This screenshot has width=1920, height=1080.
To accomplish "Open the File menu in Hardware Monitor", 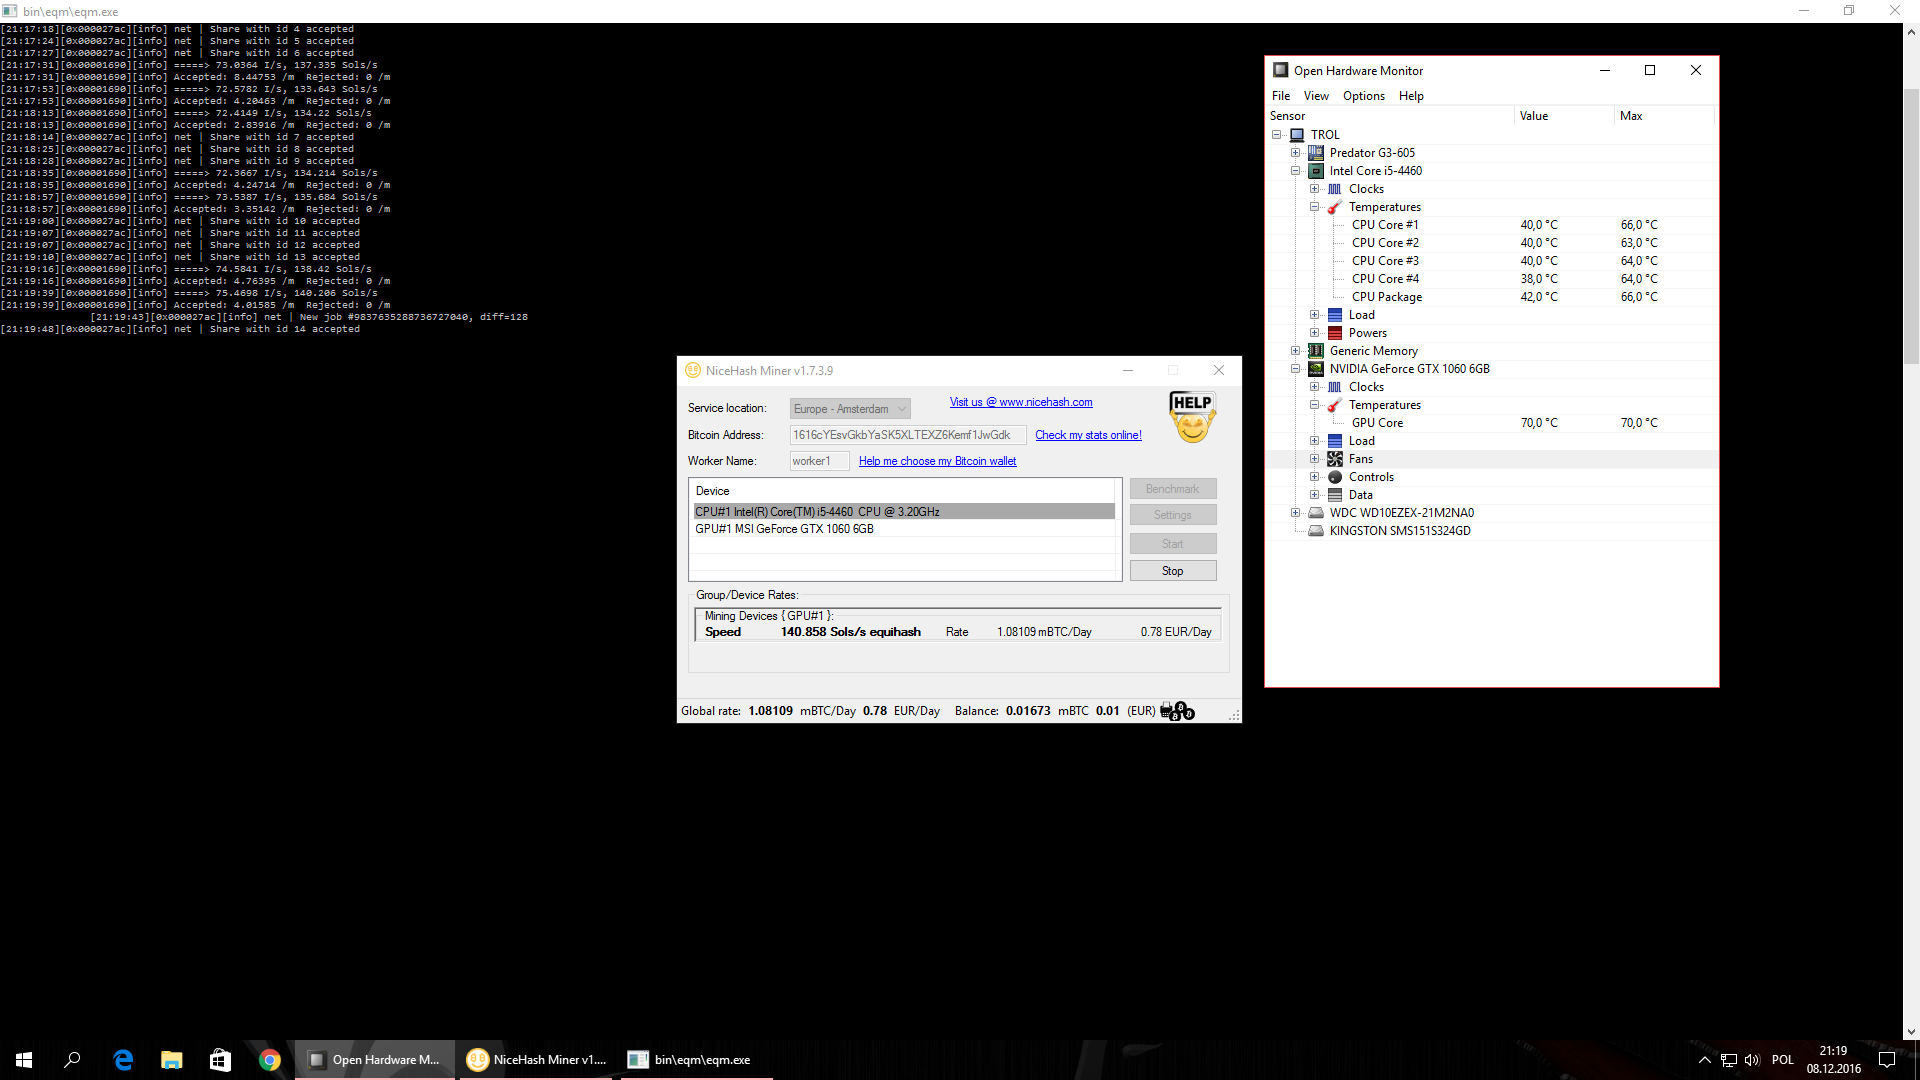I will (1281, 96).
